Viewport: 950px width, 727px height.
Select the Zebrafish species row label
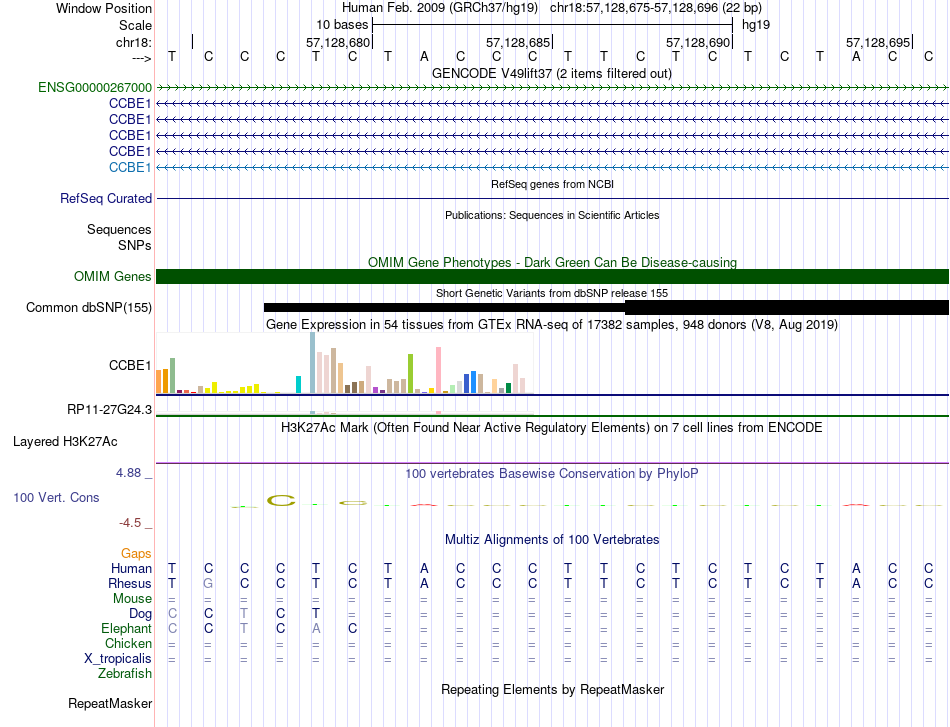tap(125, 673)
